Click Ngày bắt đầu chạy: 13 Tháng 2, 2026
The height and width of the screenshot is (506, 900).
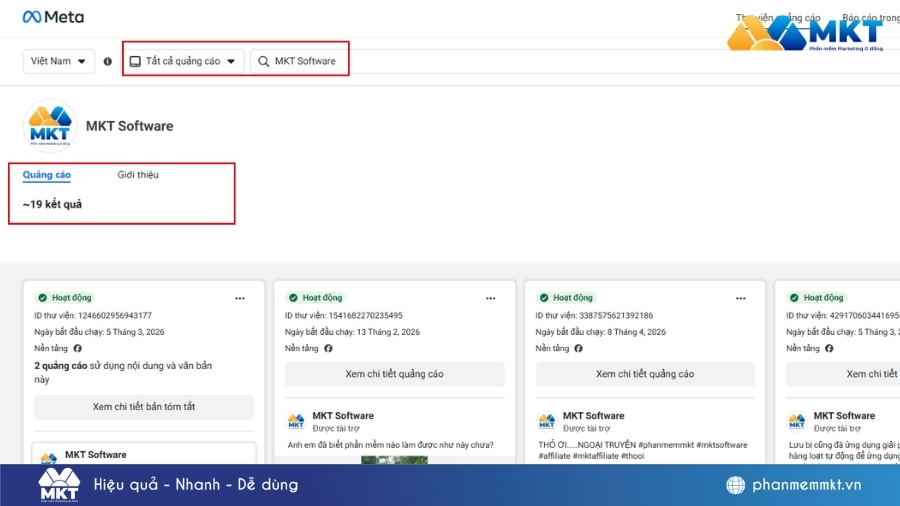(352, 332)
